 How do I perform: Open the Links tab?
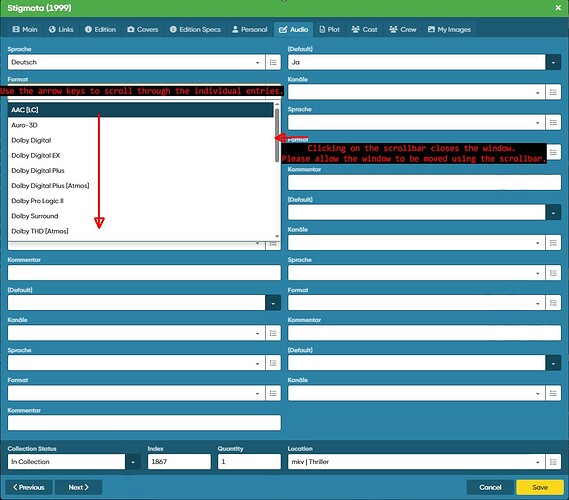[61, 29]
